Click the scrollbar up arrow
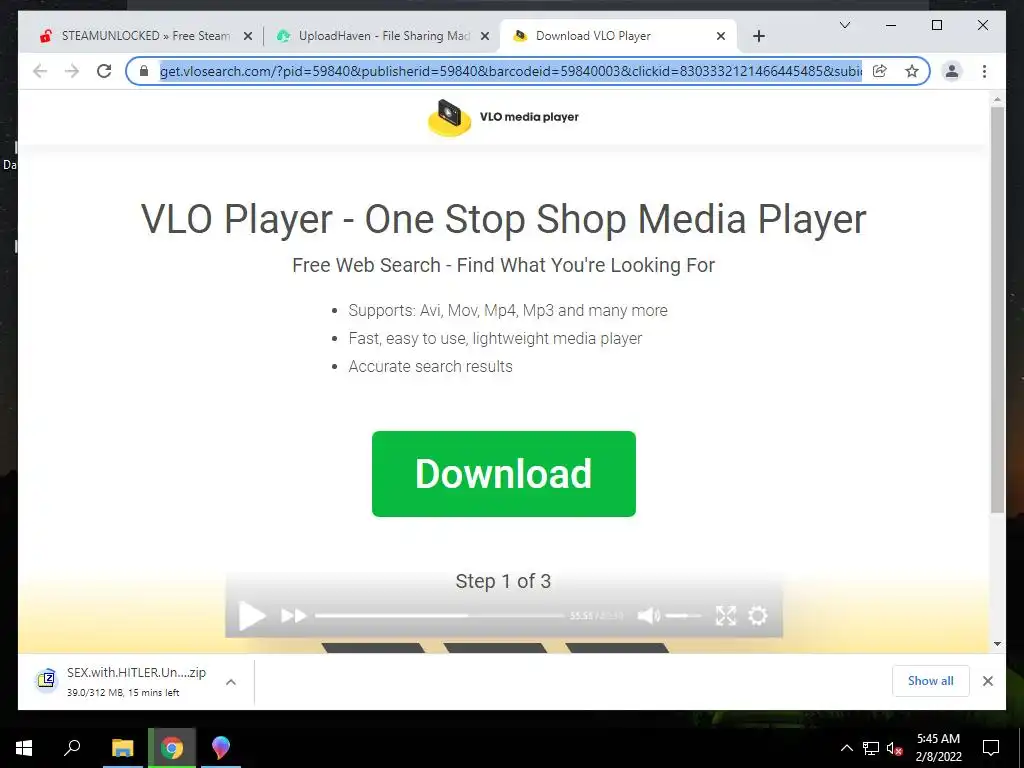The height and width of the screenshot is (768, 1024). [x=997, y=99]
